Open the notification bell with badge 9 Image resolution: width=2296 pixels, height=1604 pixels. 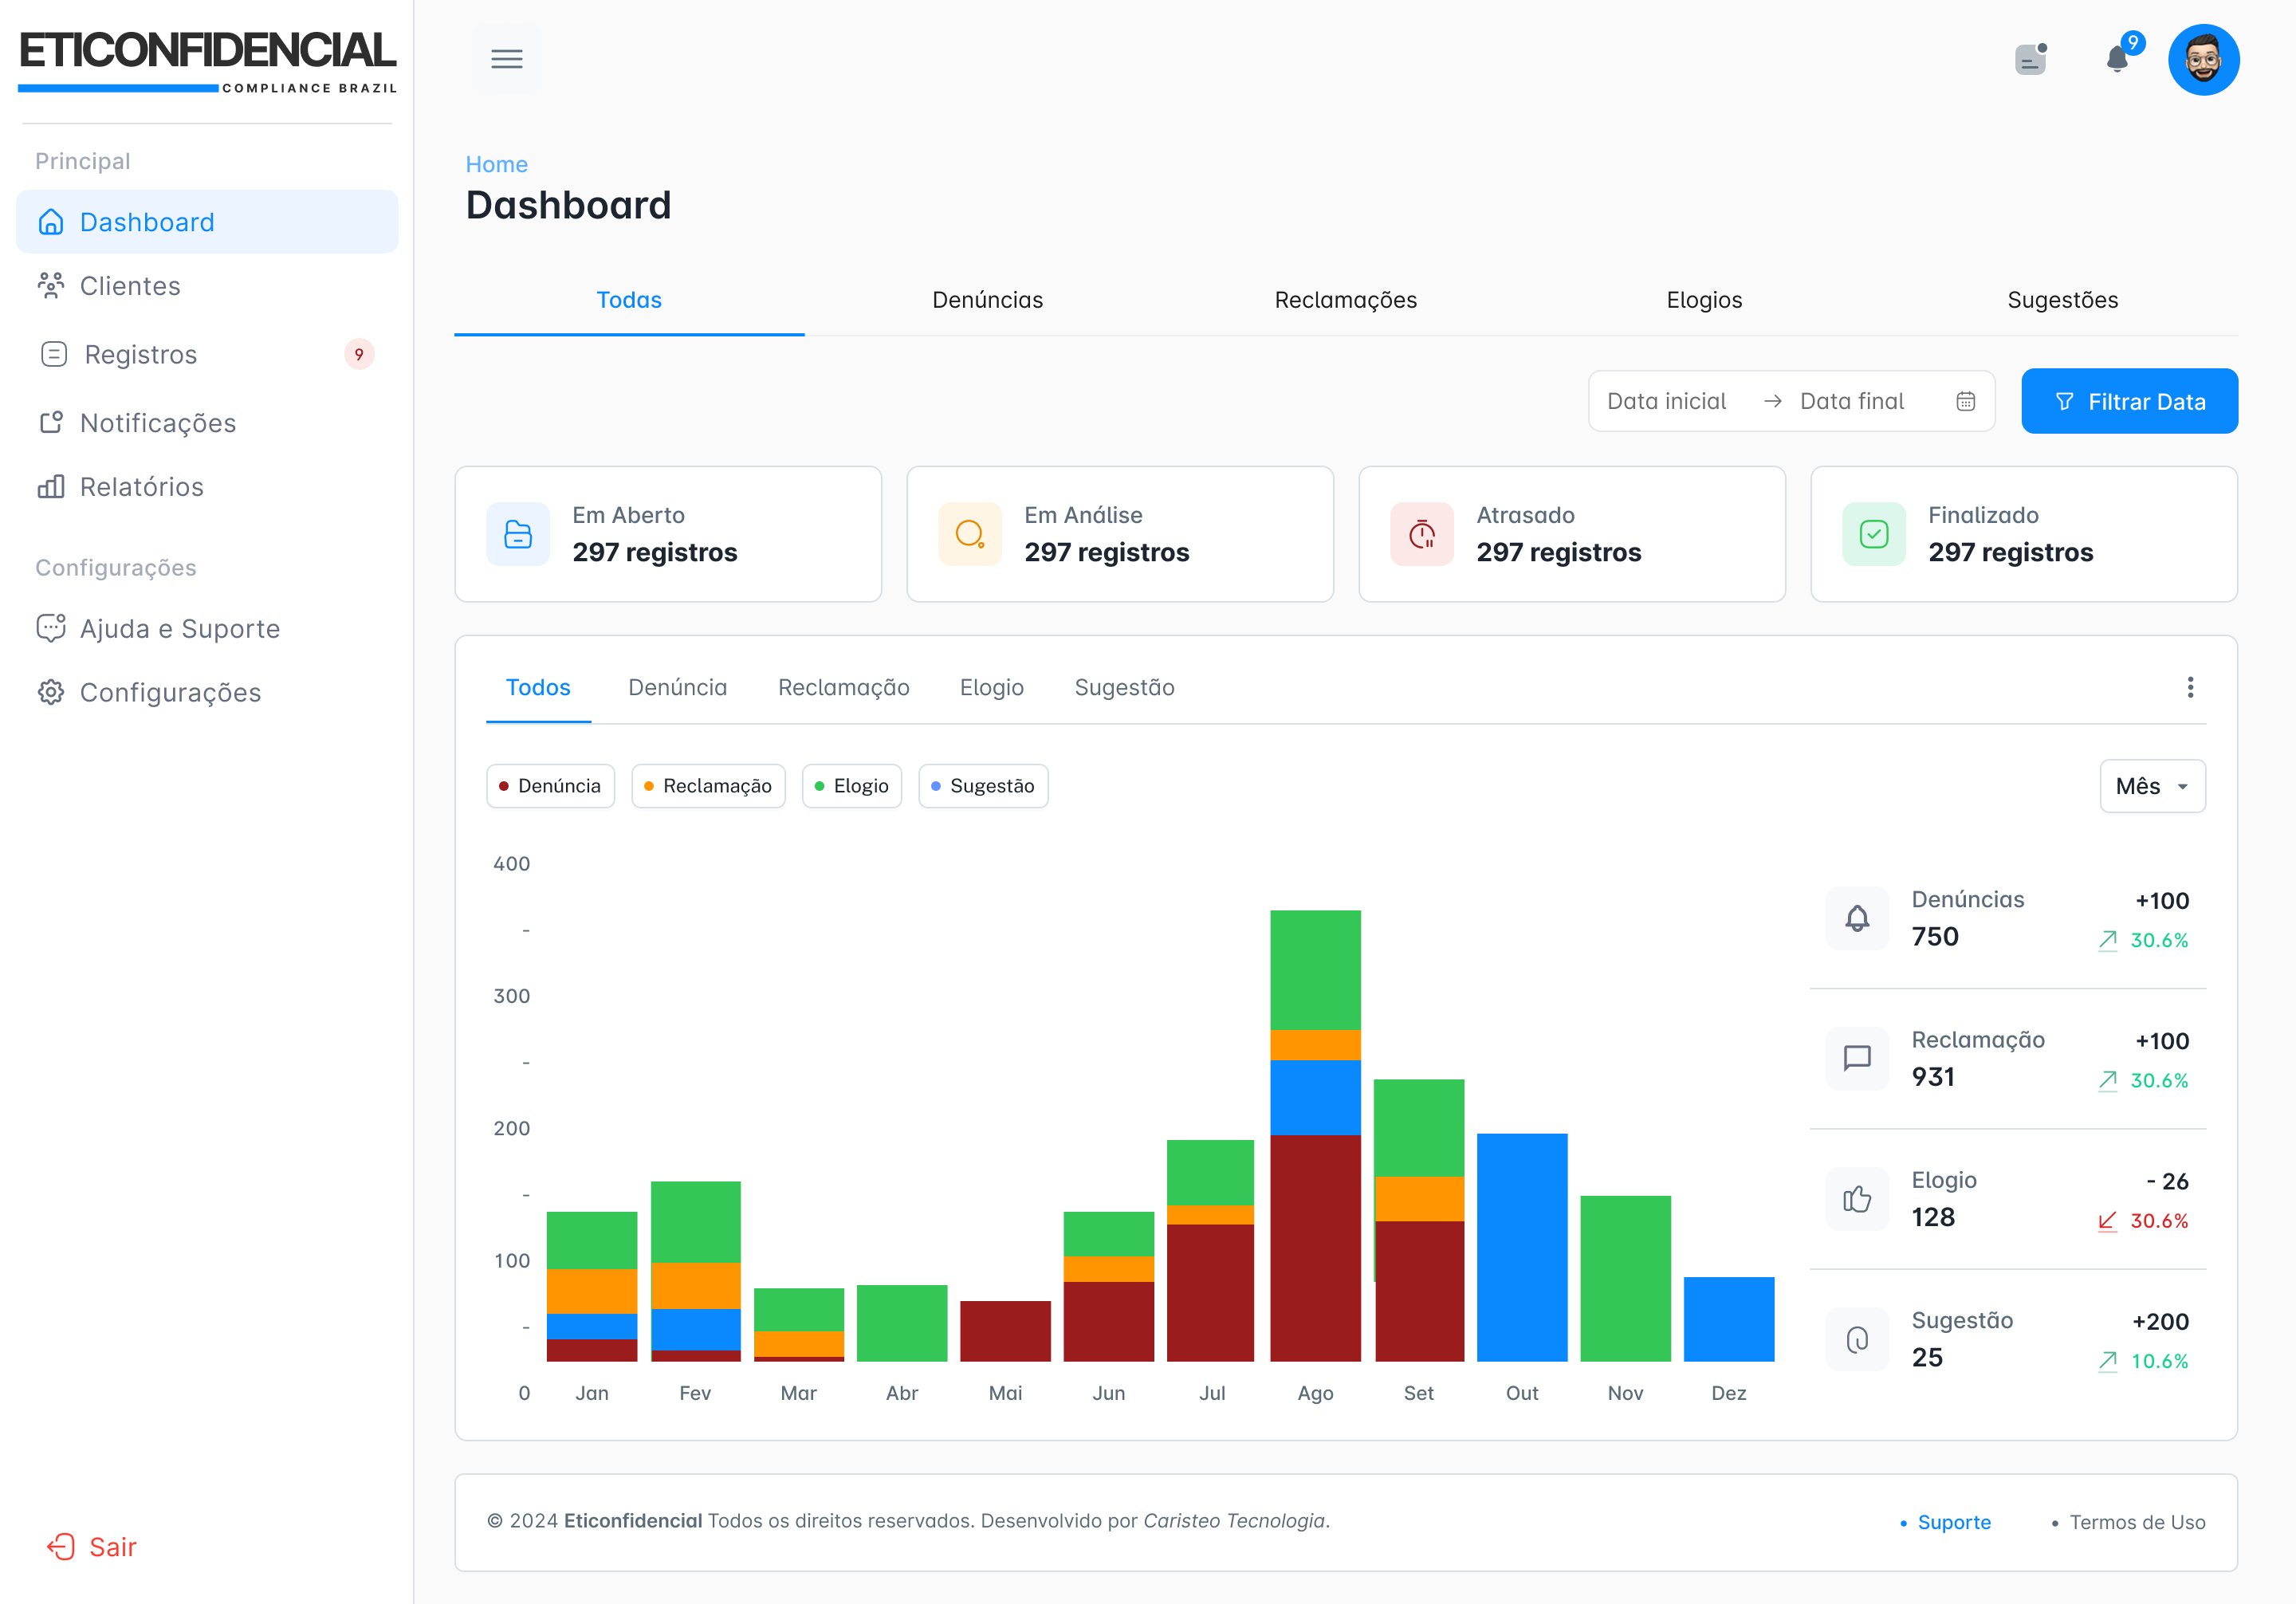click(2118, 58)
